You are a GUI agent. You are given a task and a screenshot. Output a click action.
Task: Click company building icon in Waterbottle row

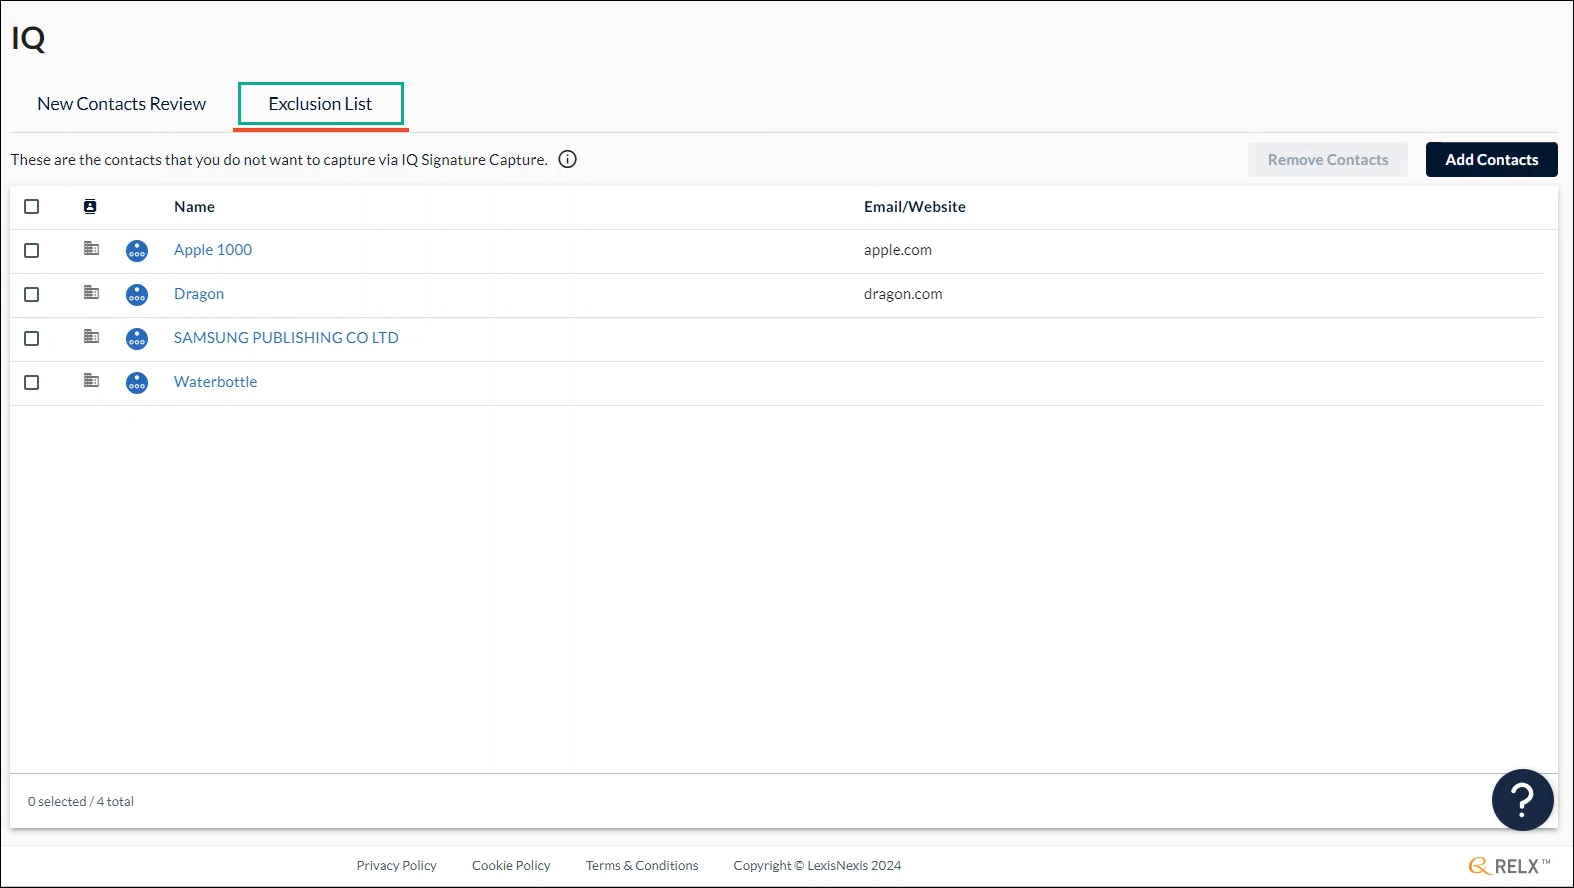(91, 380)
